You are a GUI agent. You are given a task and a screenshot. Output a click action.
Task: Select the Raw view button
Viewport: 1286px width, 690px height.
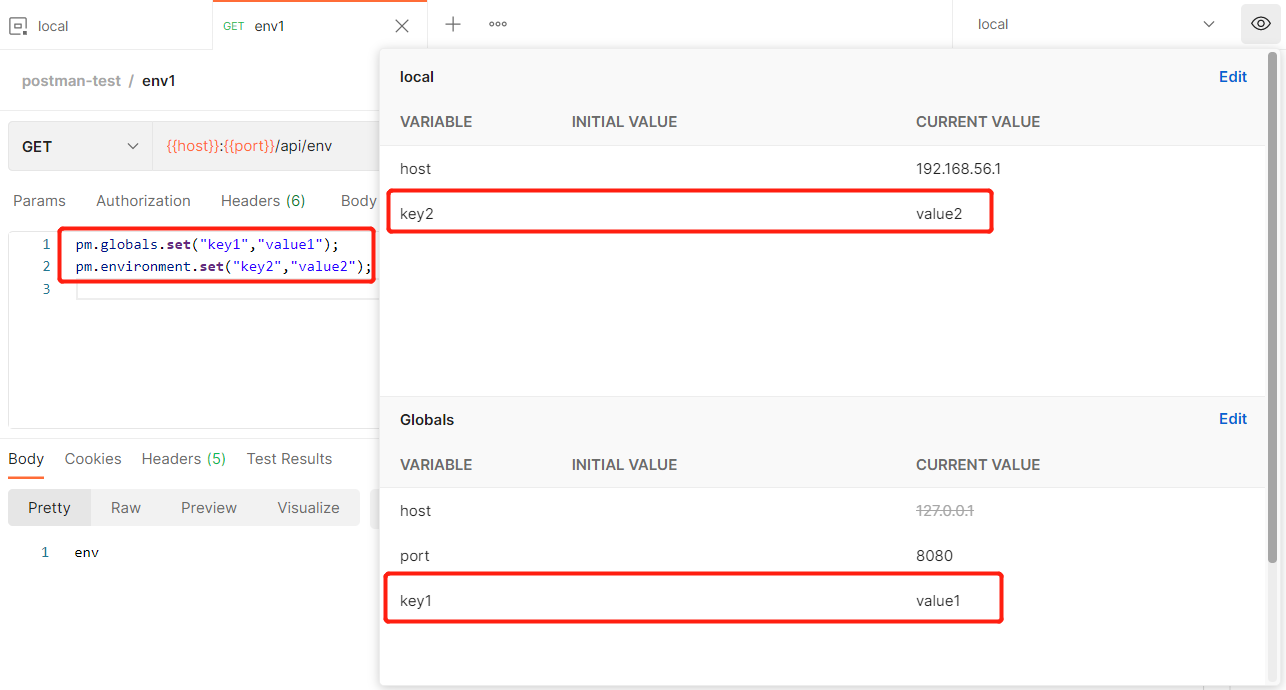(x=126, y=508)
